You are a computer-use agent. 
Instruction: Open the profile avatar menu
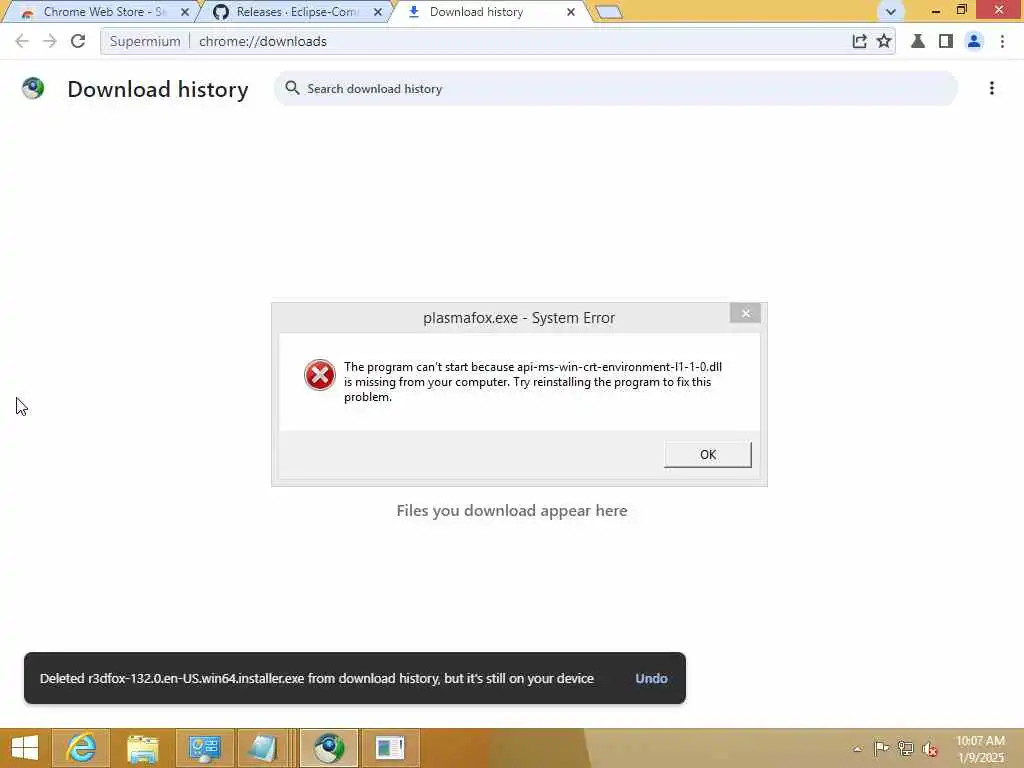(974, 41)
